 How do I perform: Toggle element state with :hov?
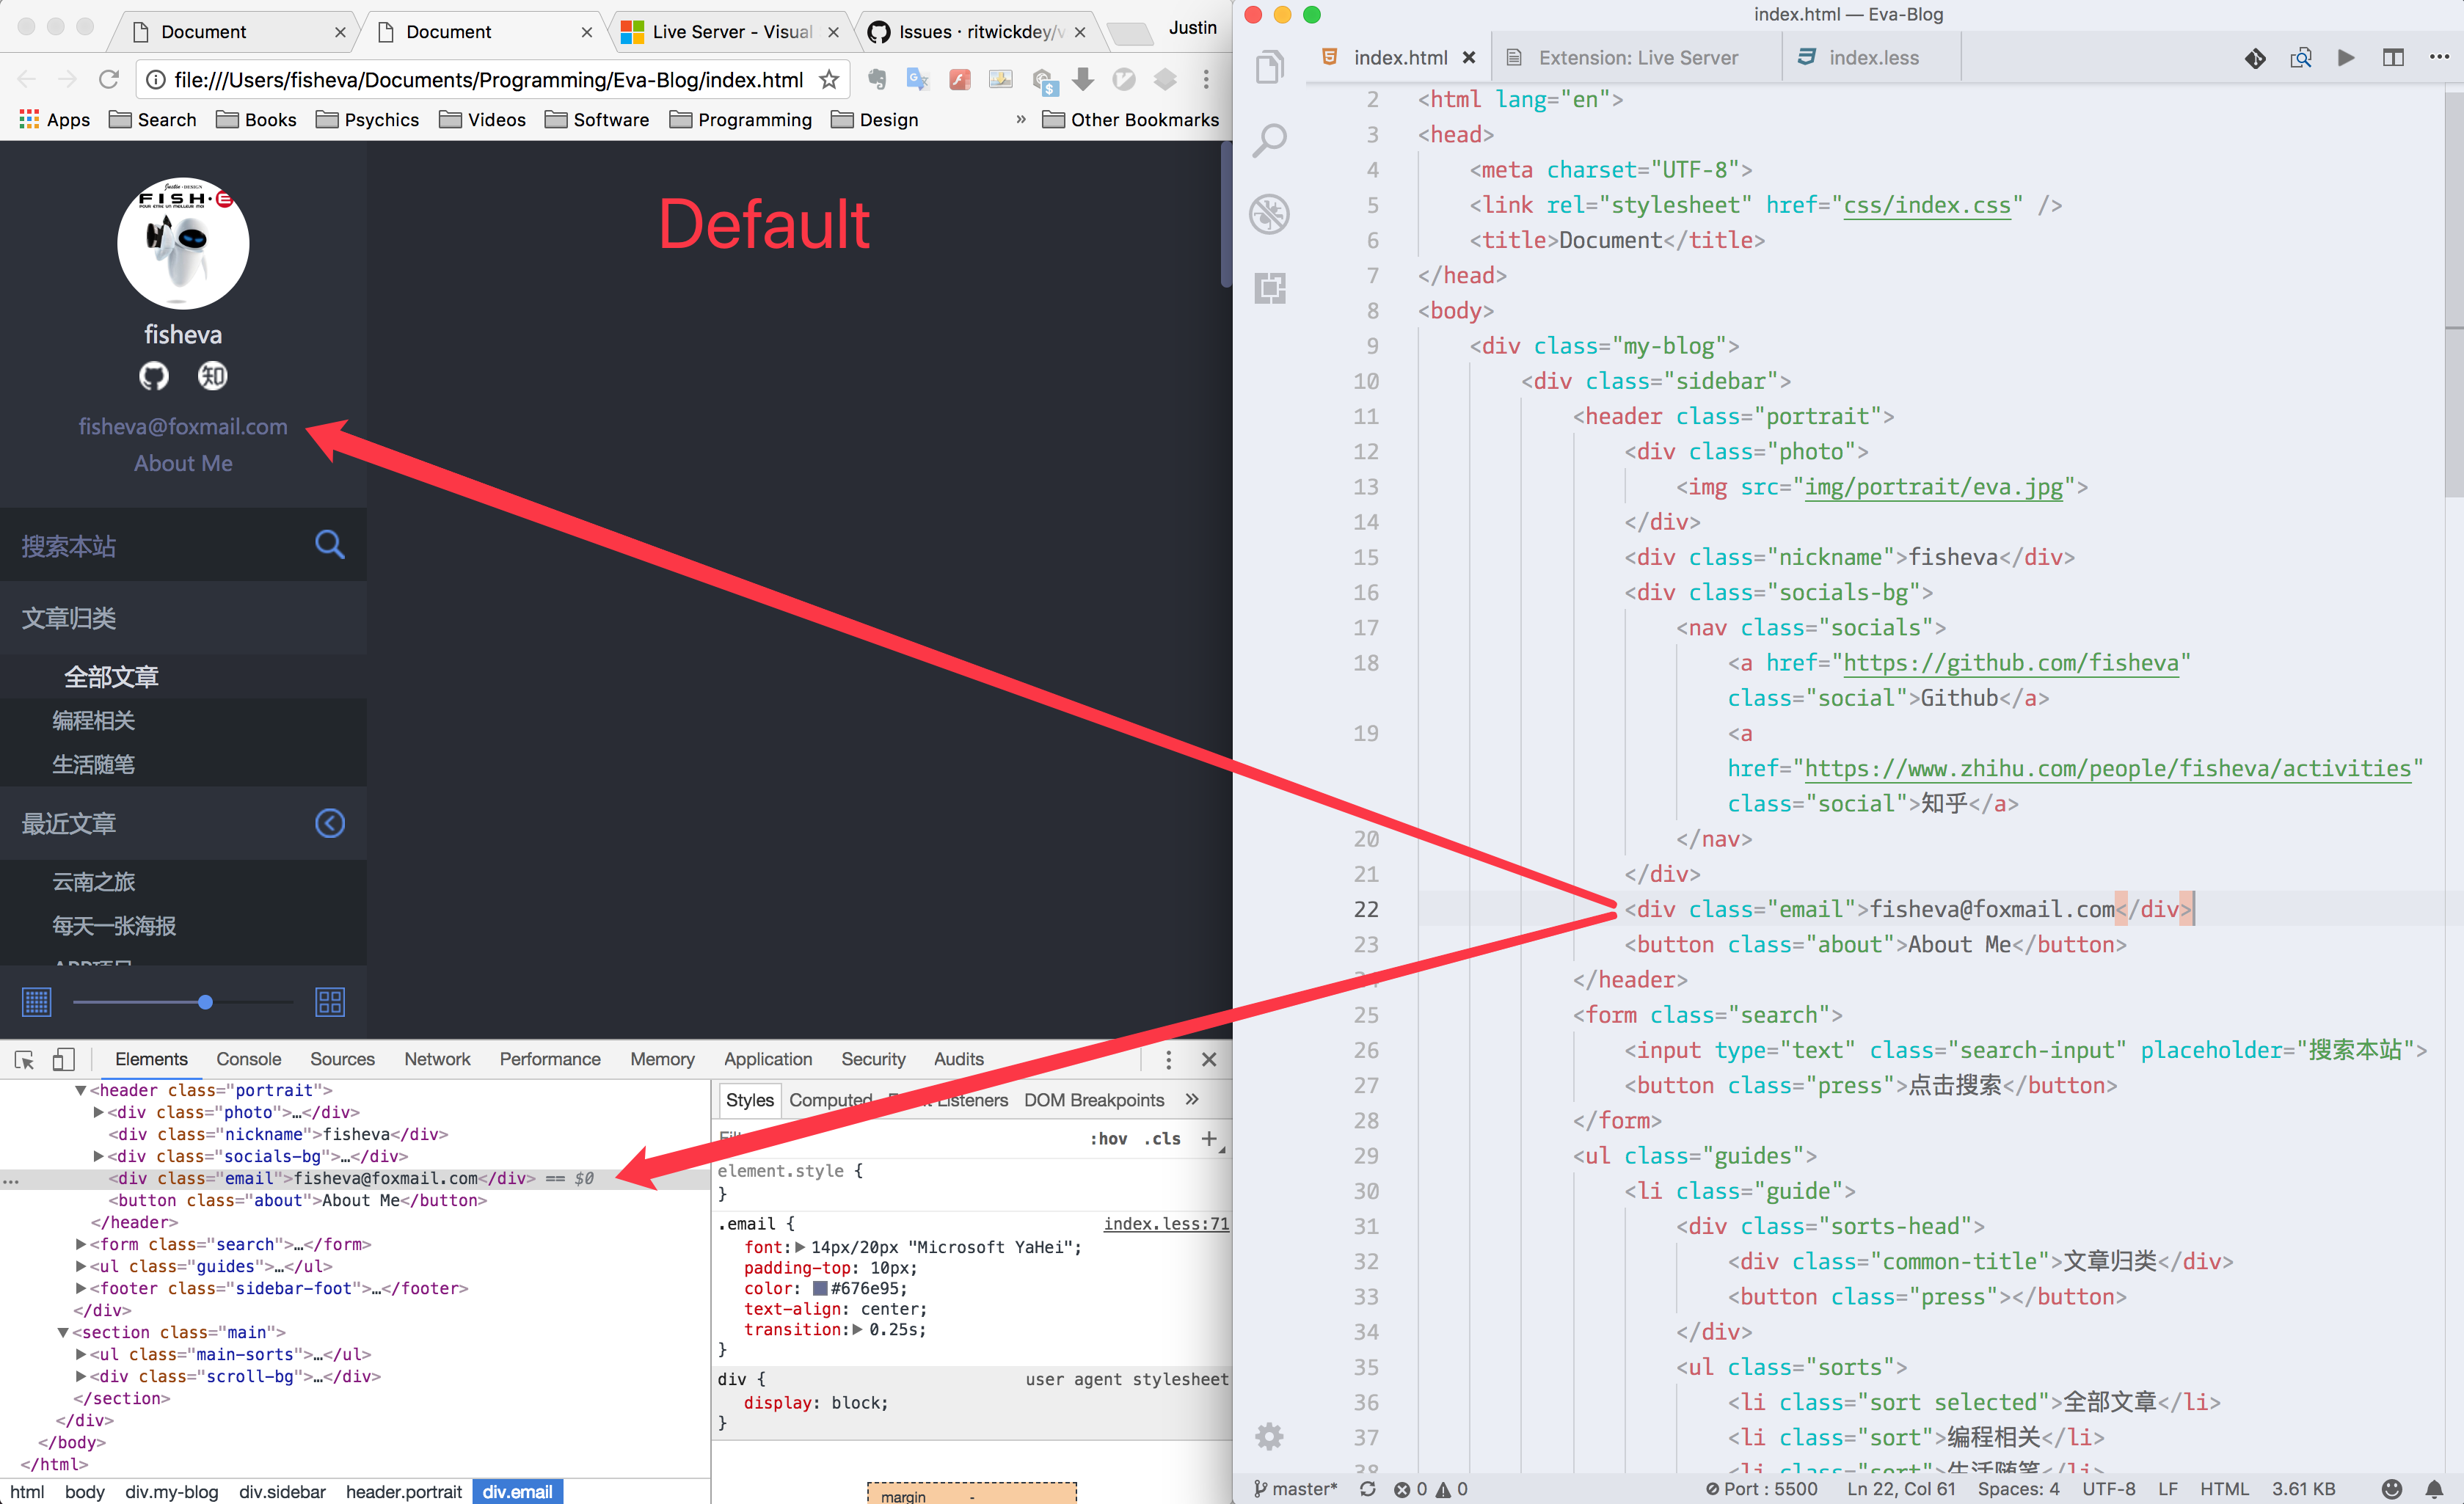pyautogui.click(x=1109, y=1139)
